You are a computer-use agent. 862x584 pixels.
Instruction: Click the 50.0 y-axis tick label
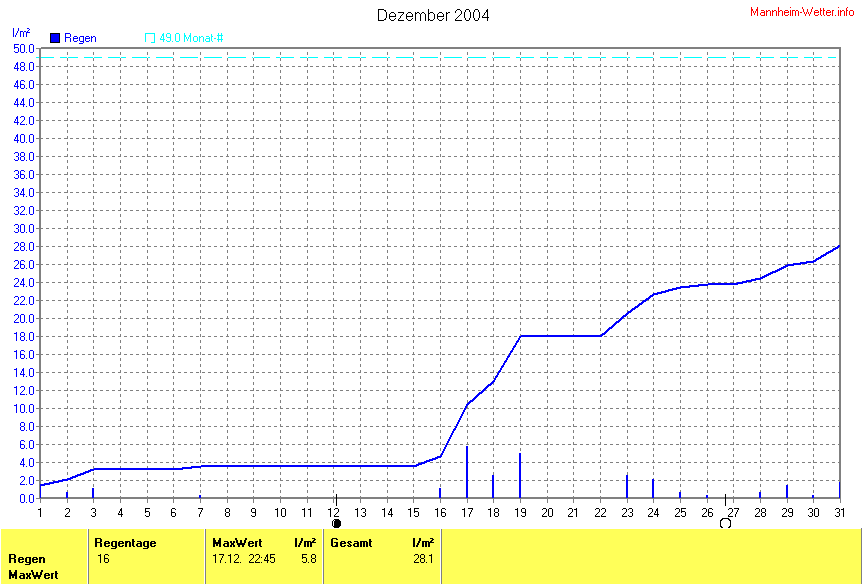coord(23,48)
